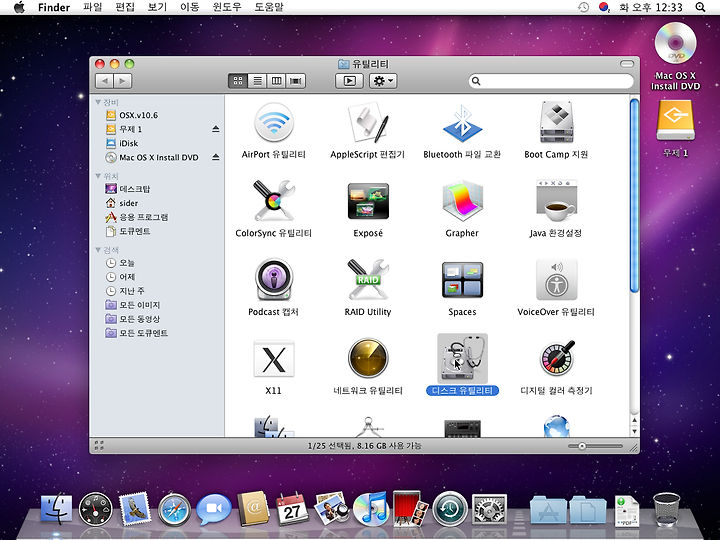Collapse the 검색 sidebar section
Screen dimensions: 720x540
coord(98,250)
